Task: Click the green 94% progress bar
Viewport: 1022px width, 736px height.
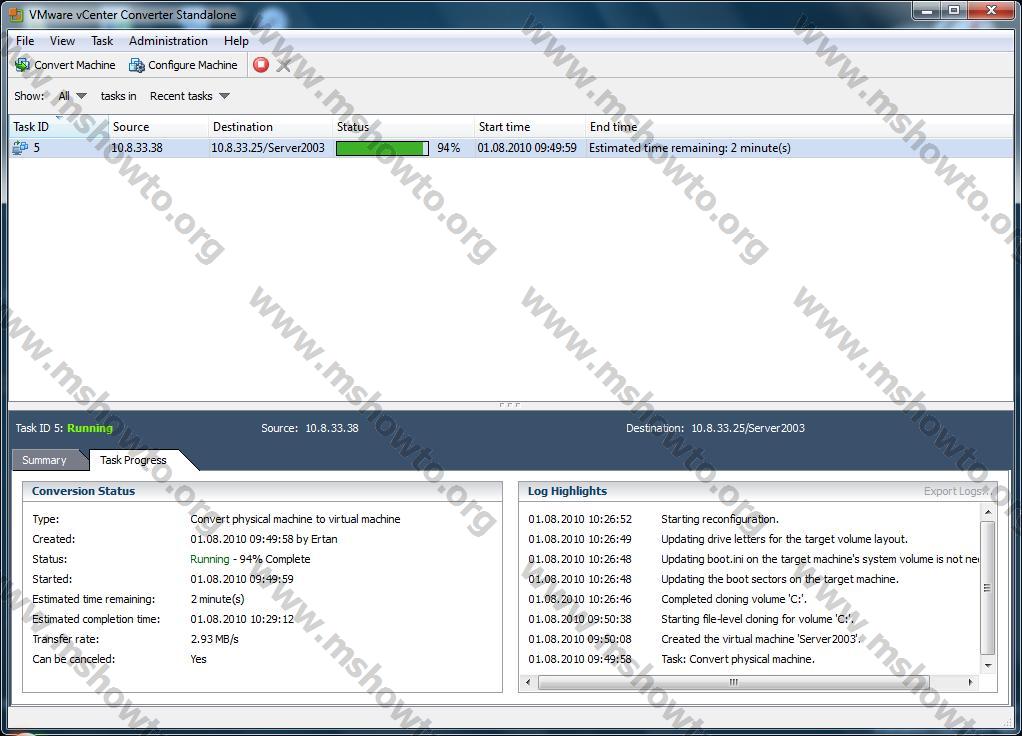Action: pyautogui.click(x=382, y=148)
